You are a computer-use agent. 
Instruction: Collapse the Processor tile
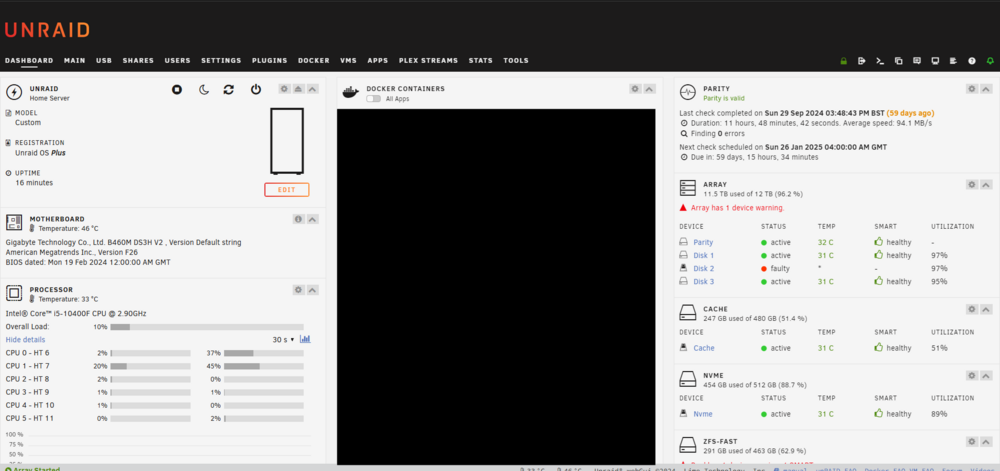point(312,290)
